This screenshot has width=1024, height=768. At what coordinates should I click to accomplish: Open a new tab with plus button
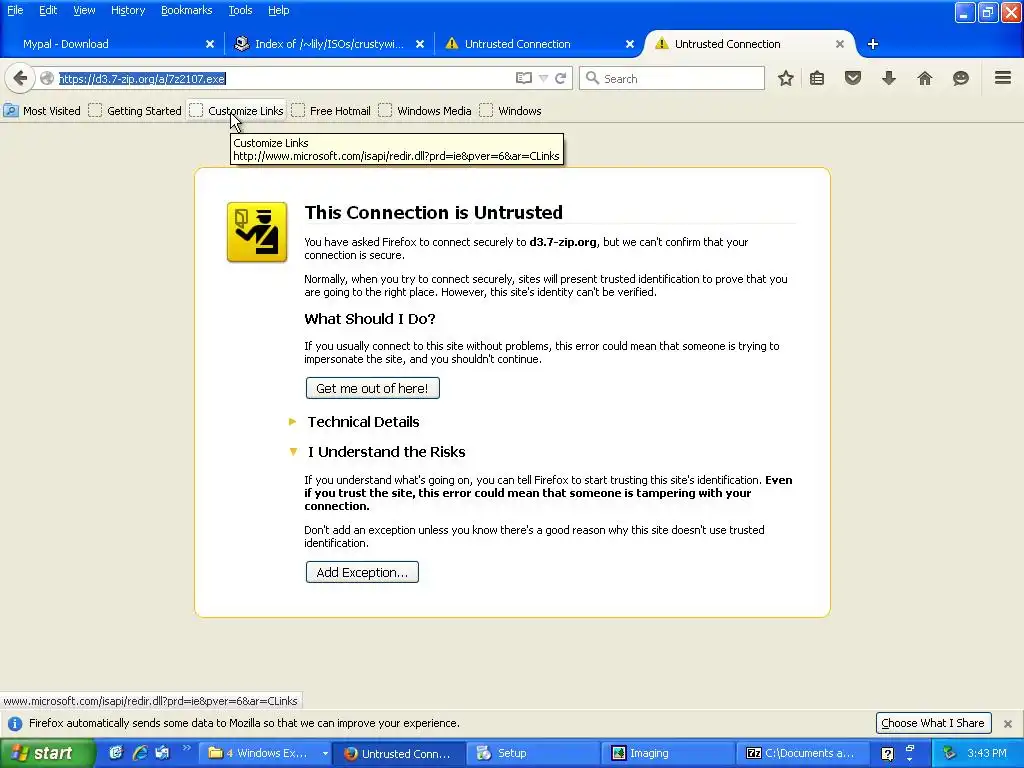click(x=872, y=44)
